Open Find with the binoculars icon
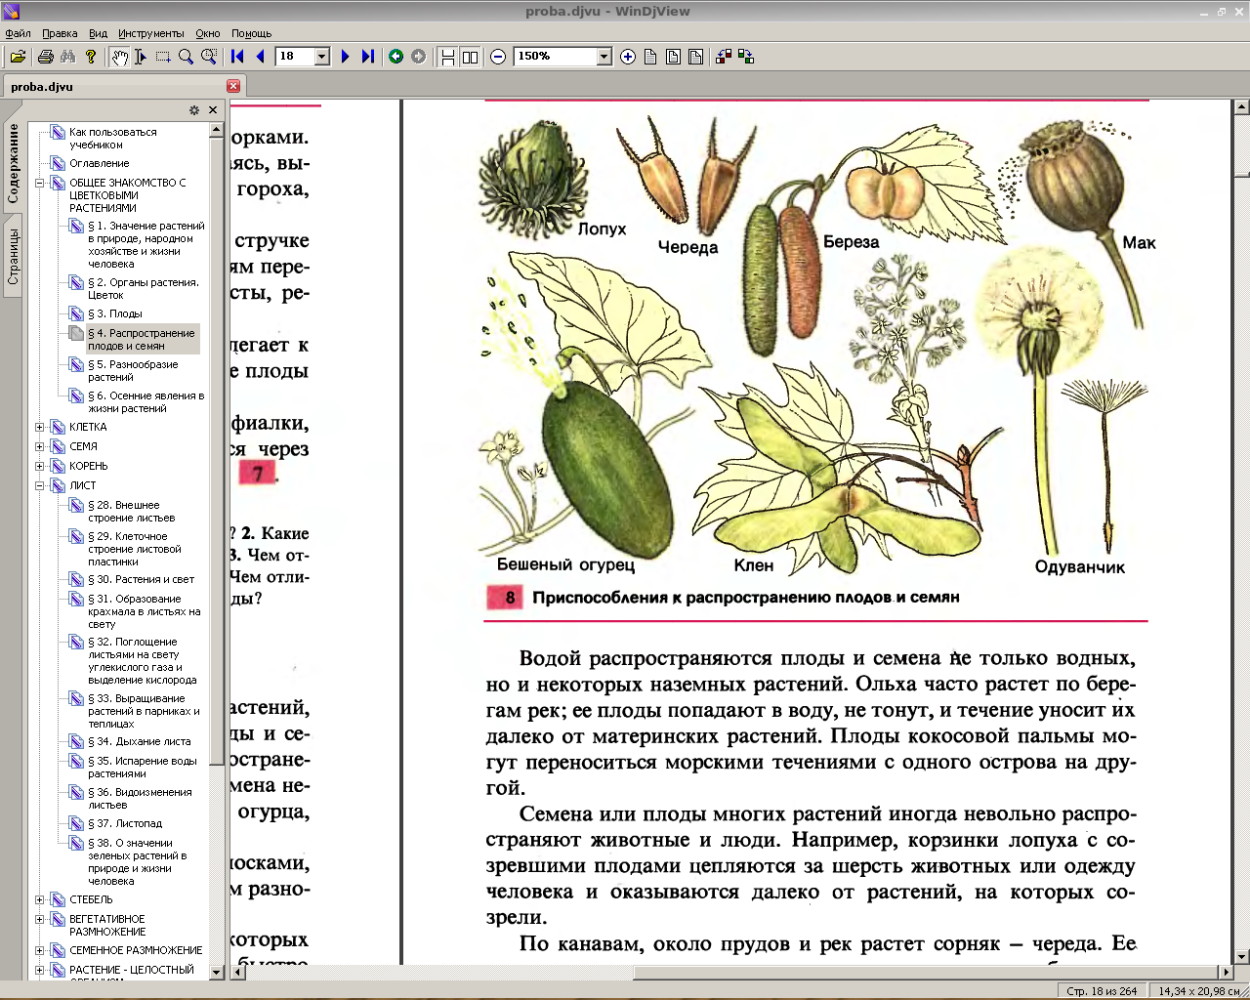 coord(68,57)
